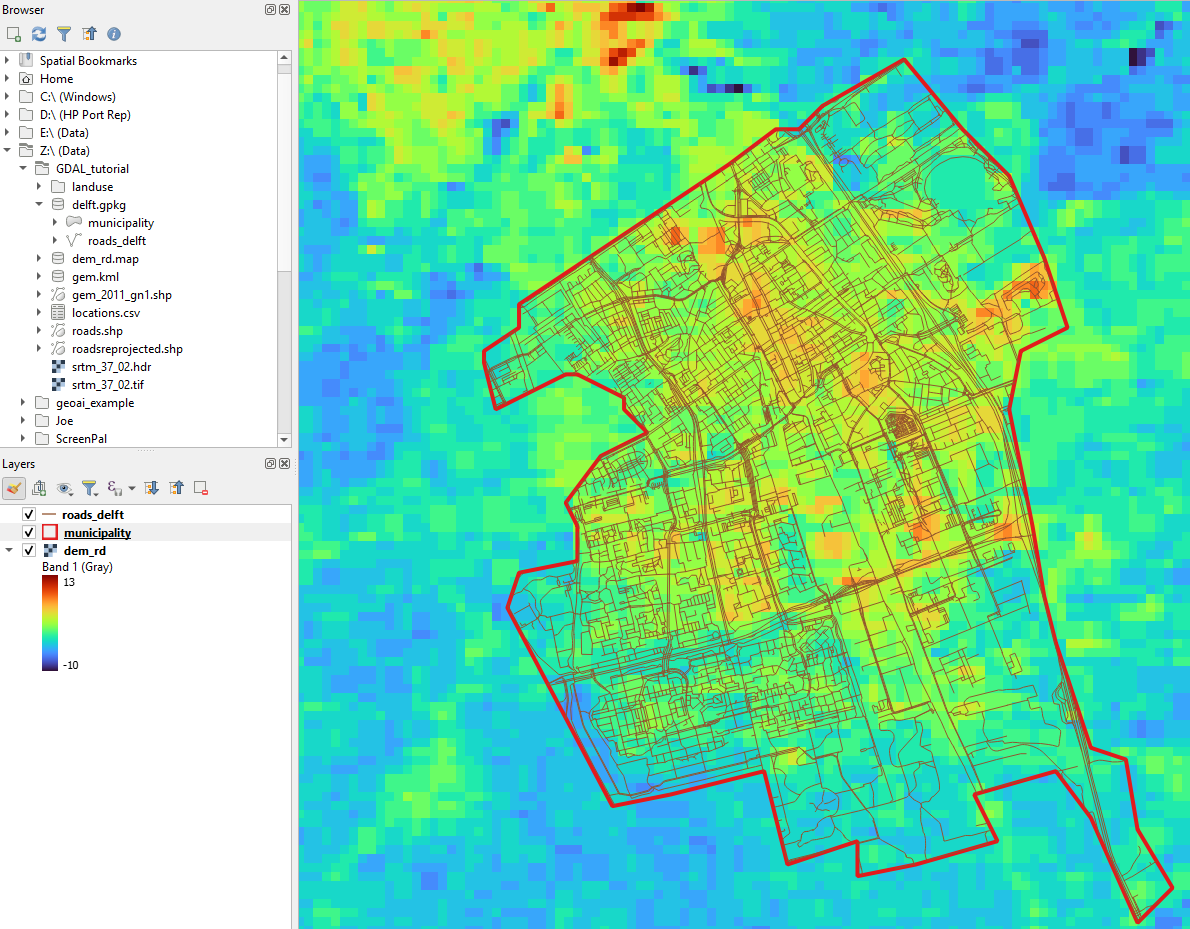
Task: Collapse the delft.gpkg tree node
Action: 39,205
